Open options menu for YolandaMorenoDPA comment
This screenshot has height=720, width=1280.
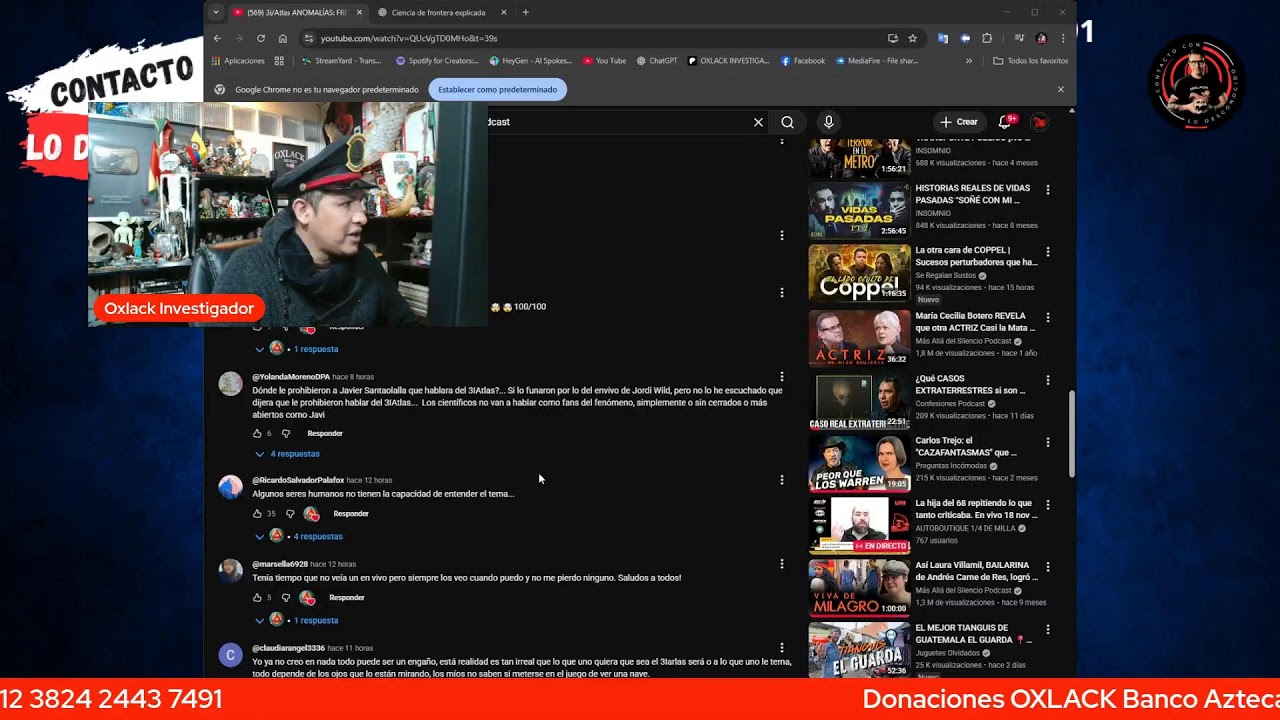tap(782, 377)
